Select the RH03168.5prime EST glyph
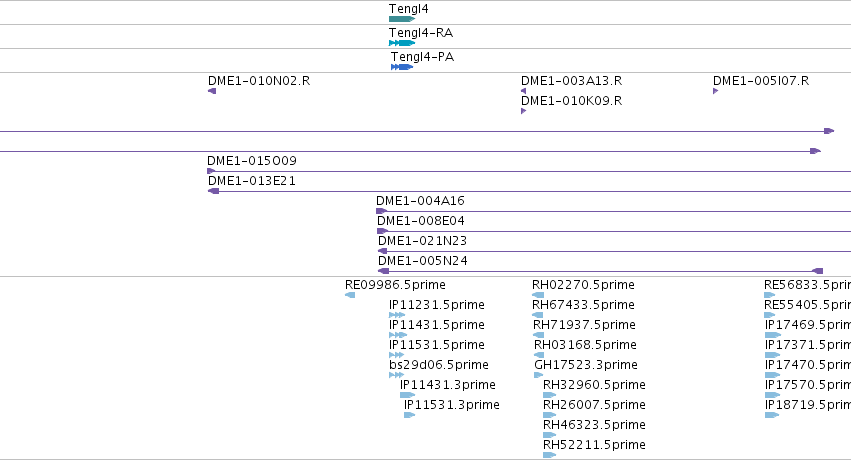Screen dimensions: 851x460 pyautogui.click(x=539, y=355)
